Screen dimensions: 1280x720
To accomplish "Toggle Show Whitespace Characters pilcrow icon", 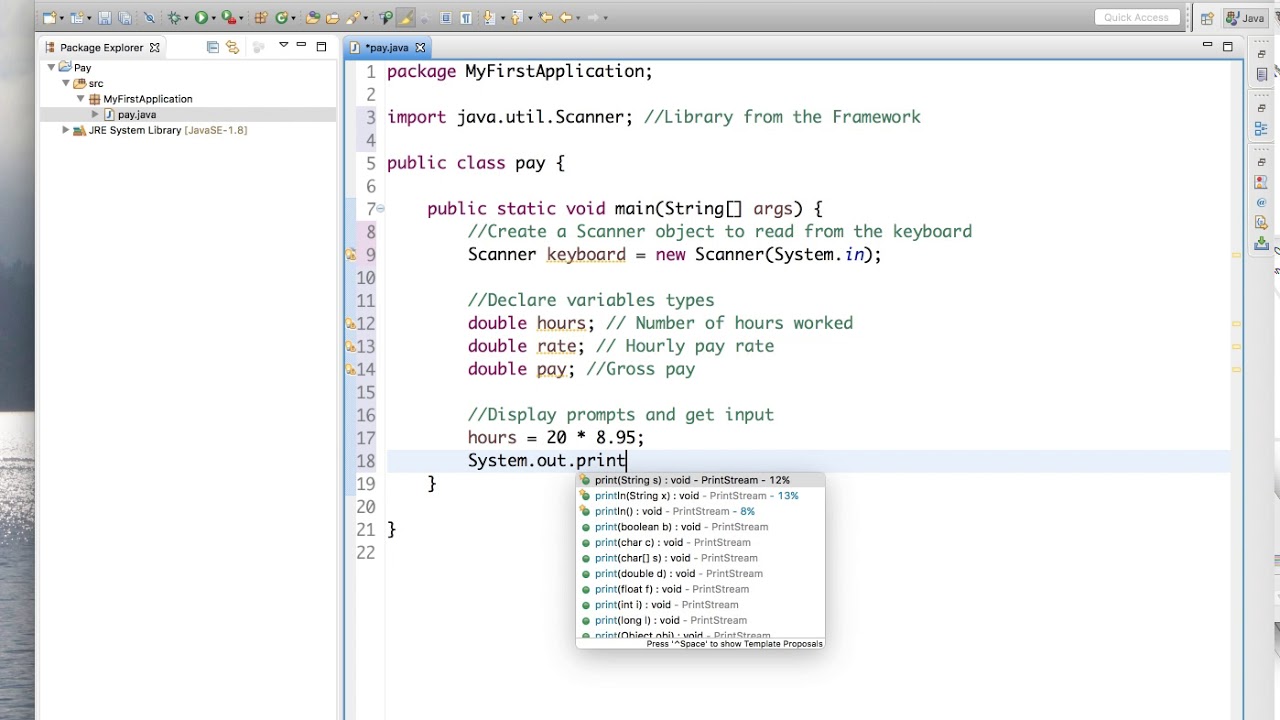I will click(x=466, y=18).
